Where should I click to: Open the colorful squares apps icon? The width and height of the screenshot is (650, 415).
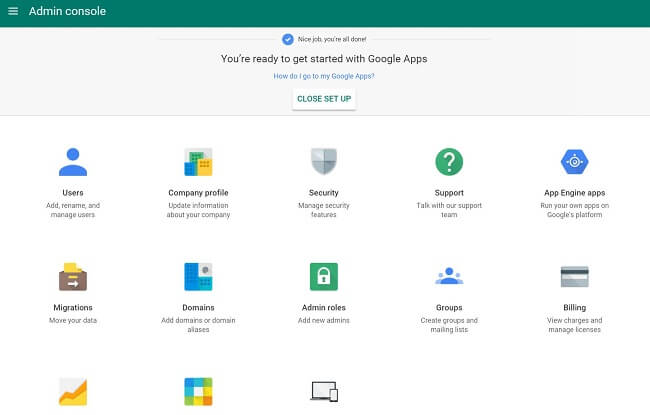[198, 391]
